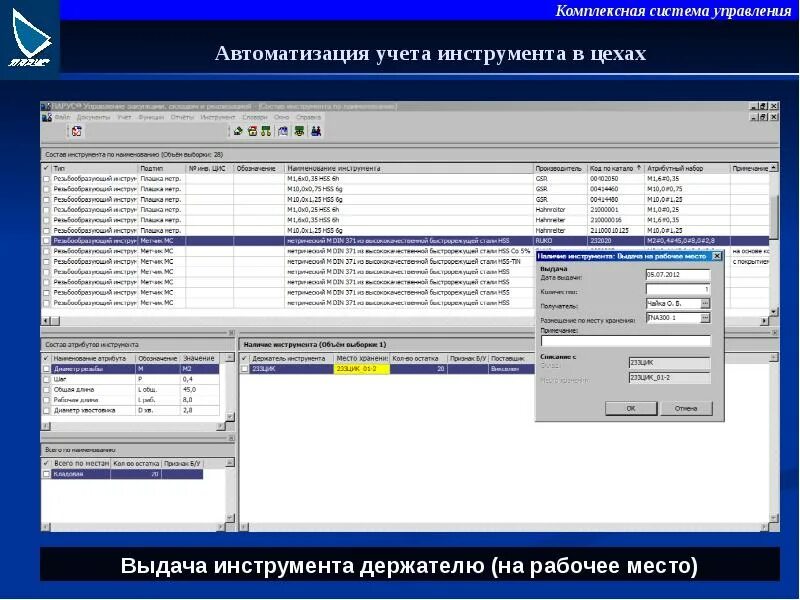Click the blue document-sheet toolbar icon
Viewport: 800px width, 600px height.
(x=283, y=132)
